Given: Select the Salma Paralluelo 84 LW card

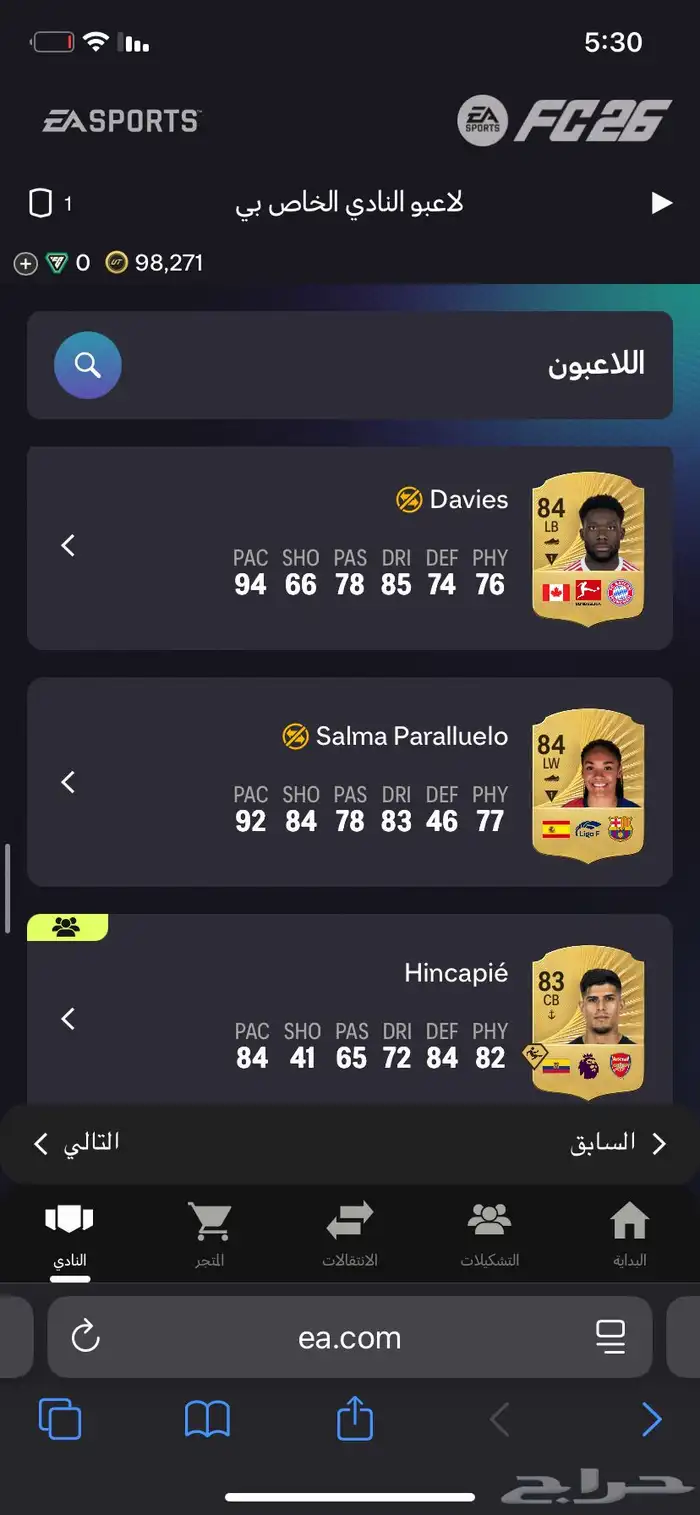Looking at the screenshot, I should [x=588, y=785].
